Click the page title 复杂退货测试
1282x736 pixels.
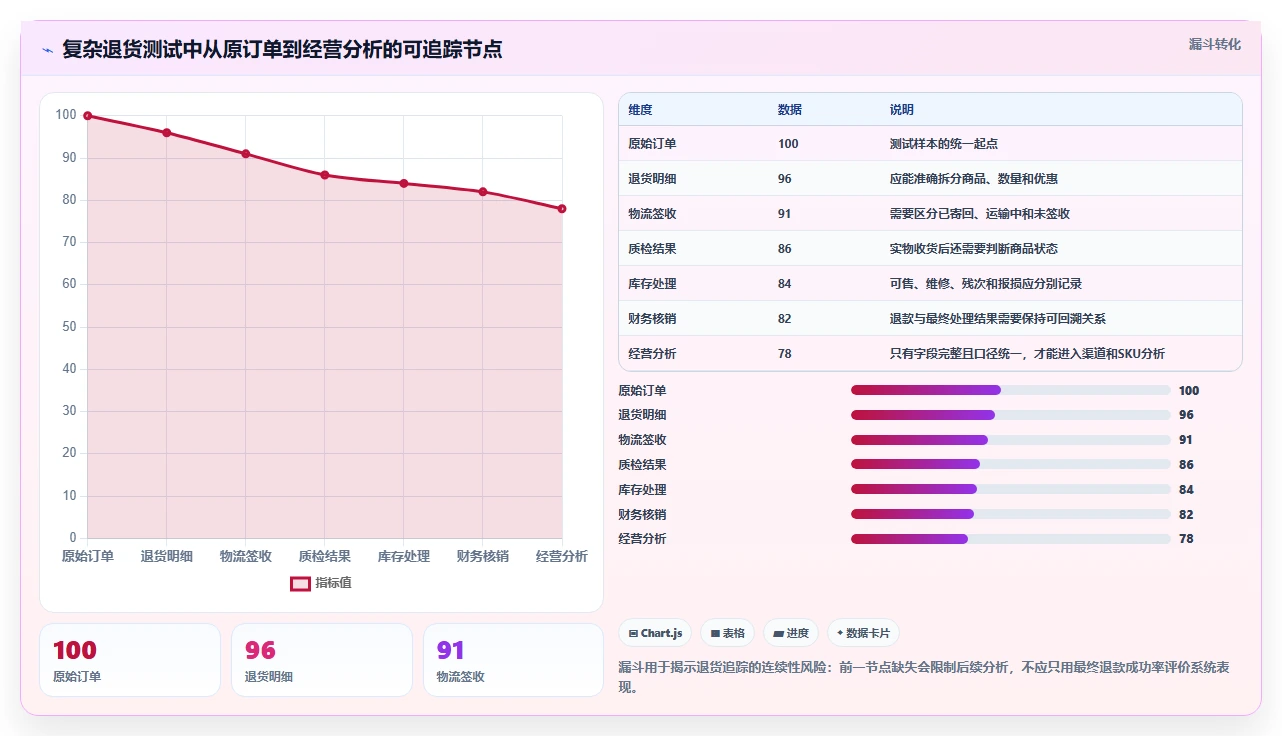(x=282, y=49)
